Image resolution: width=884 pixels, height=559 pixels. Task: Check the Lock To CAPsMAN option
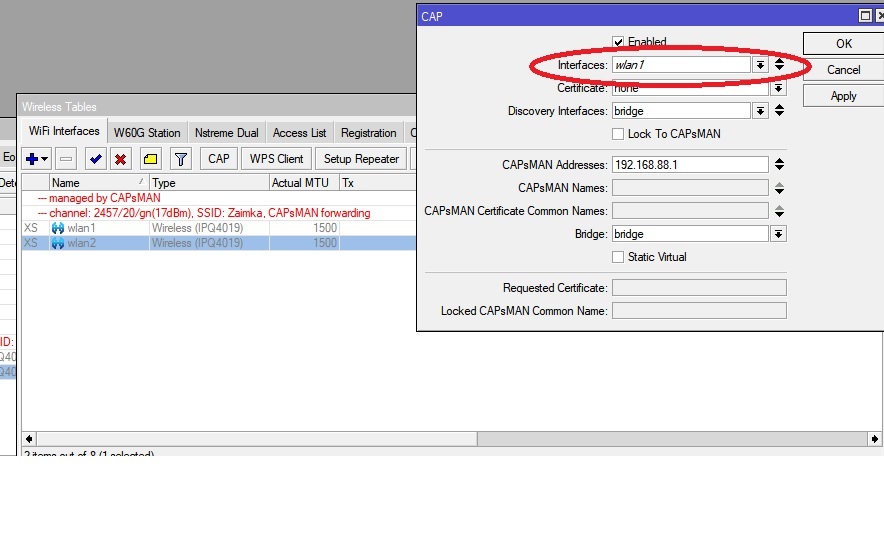coord(618,134)
